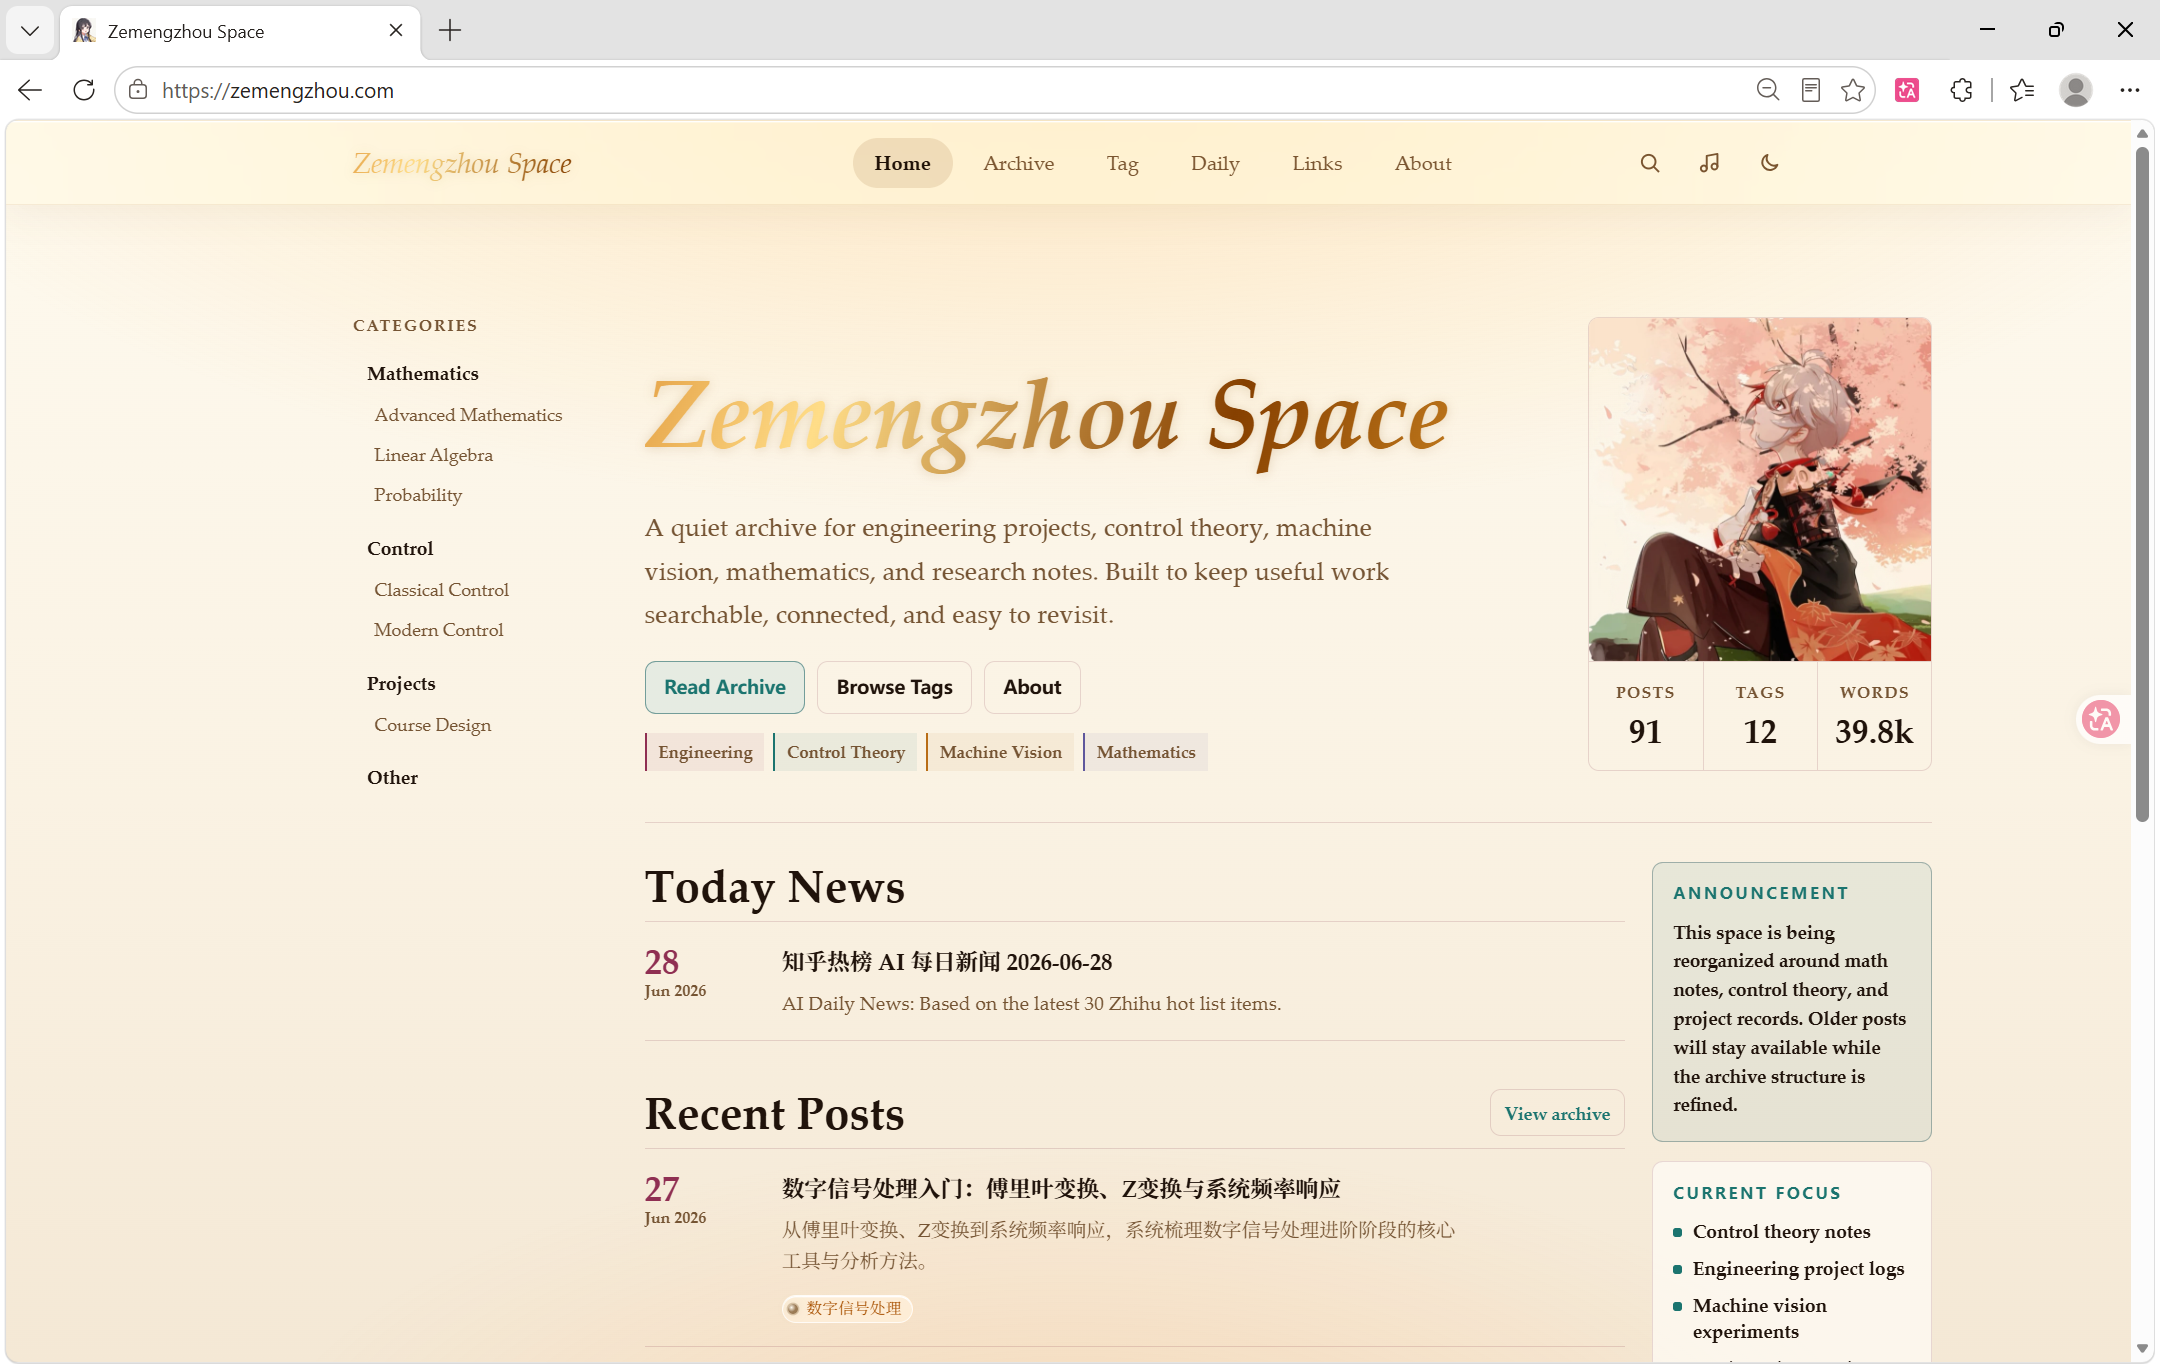Open the Mathematics category

(423, 373)
